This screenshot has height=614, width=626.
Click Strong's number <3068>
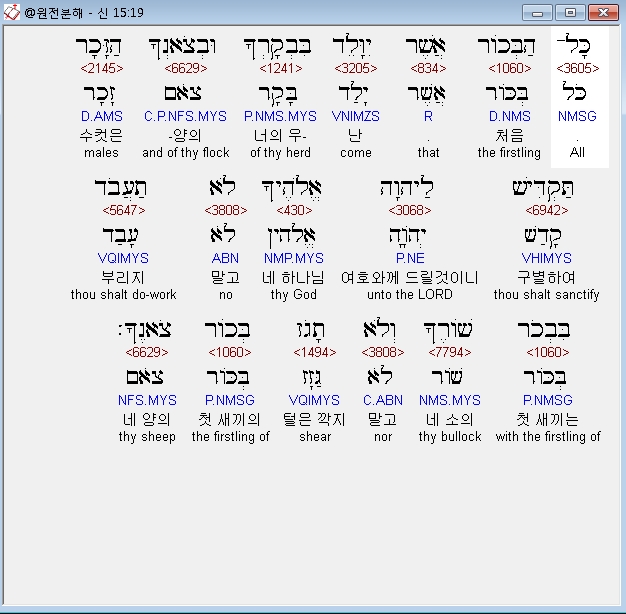(410, 210)
